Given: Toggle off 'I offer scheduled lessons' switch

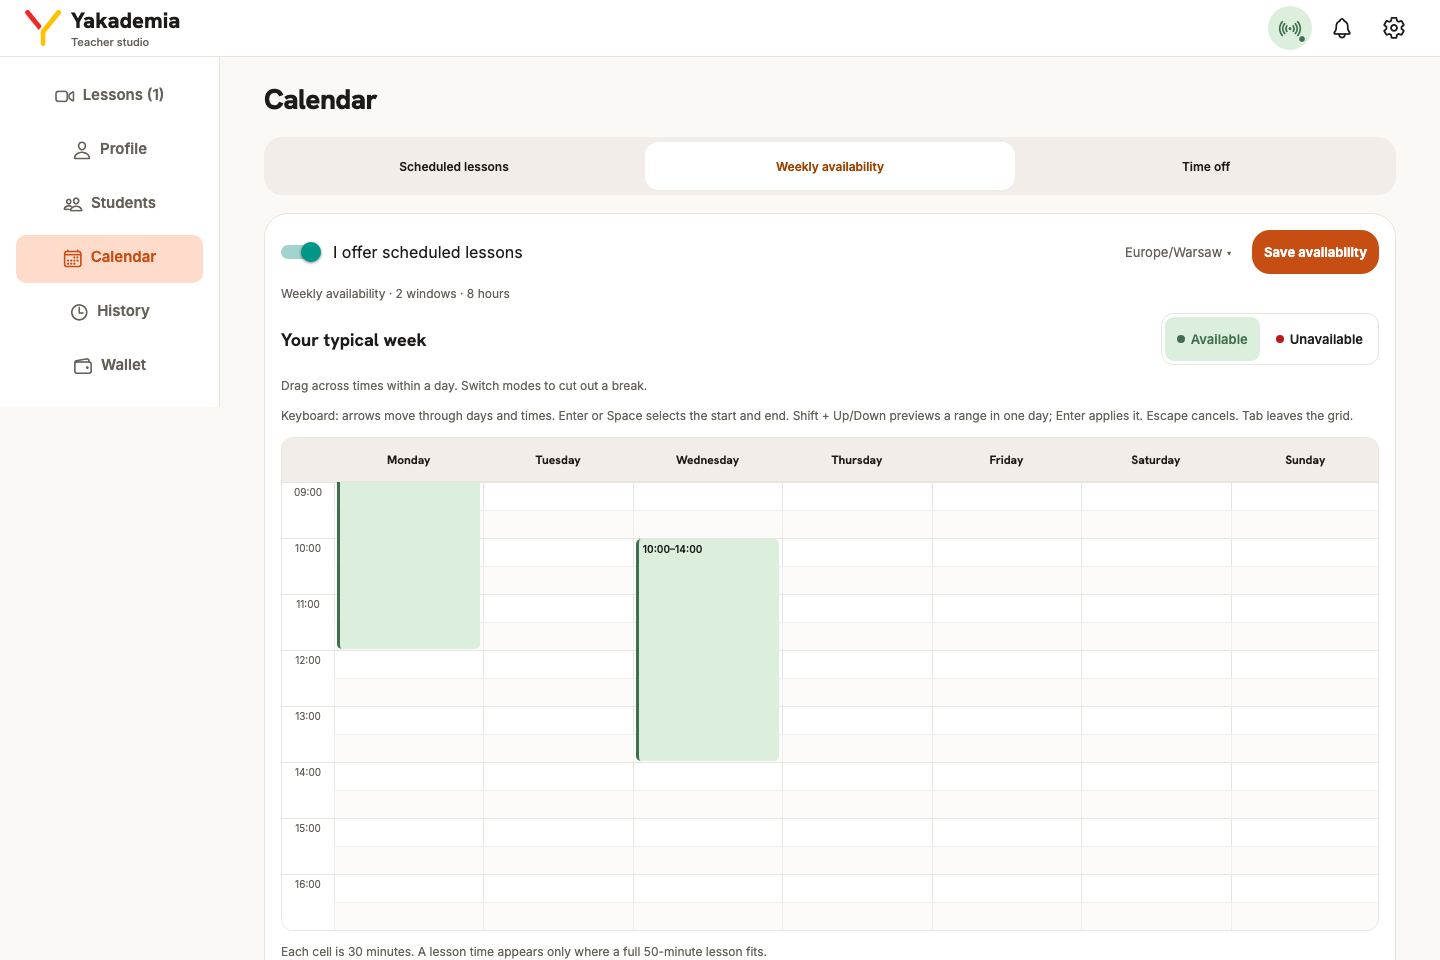Looking at the screenshot, I should [301, 252].
